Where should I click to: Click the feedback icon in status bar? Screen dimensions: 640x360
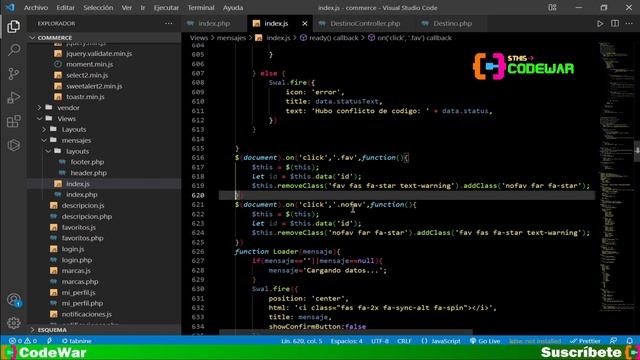pyautogui.click(x=613, y=341)
